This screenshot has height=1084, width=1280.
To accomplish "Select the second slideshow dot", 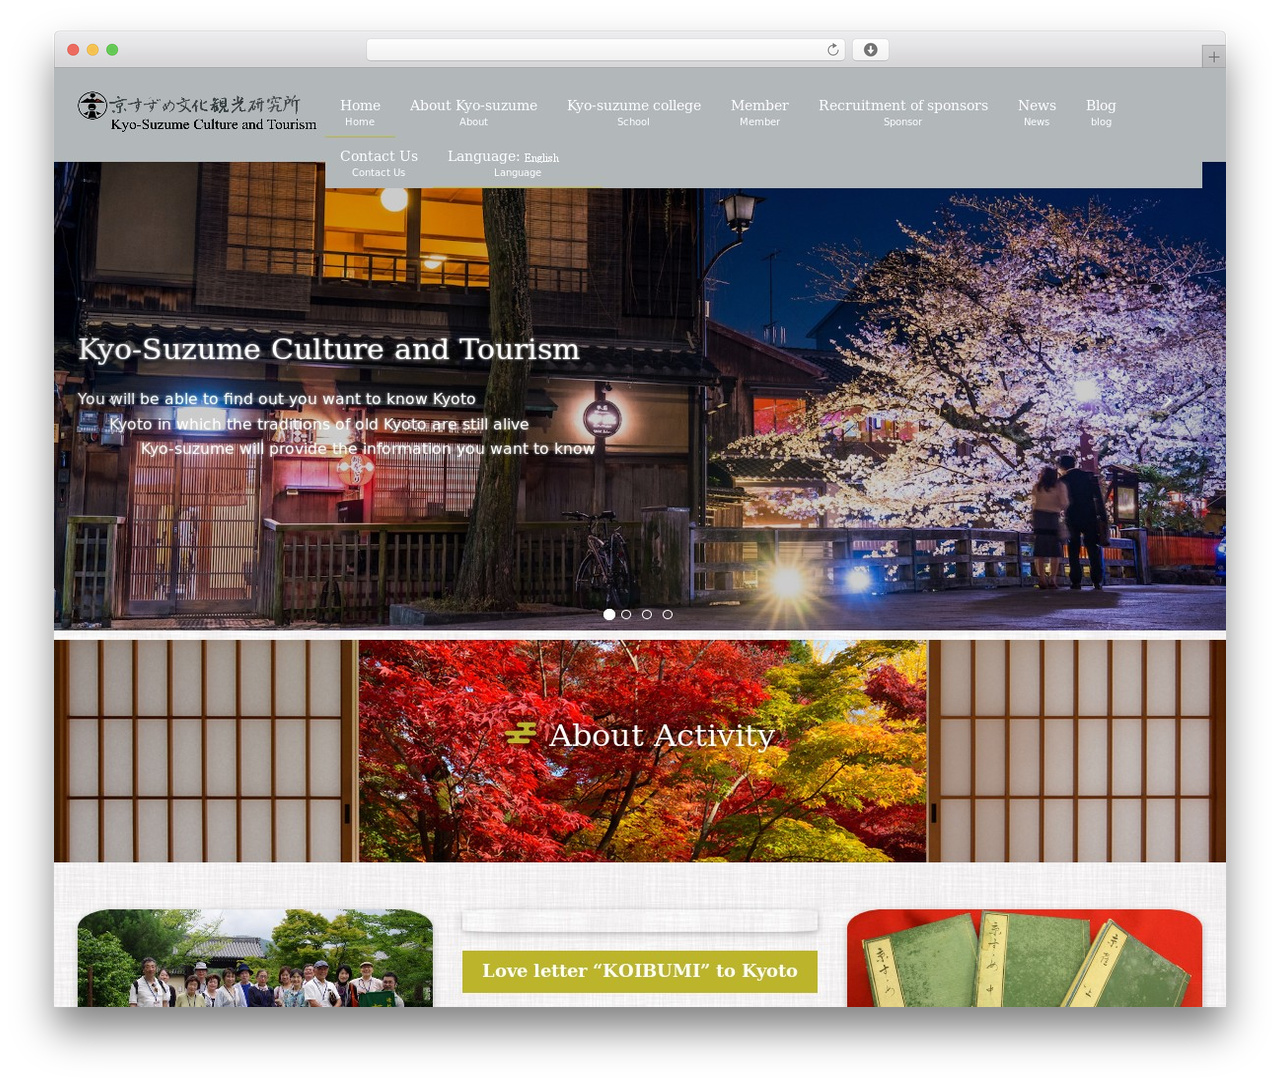I will coord(626,614).
